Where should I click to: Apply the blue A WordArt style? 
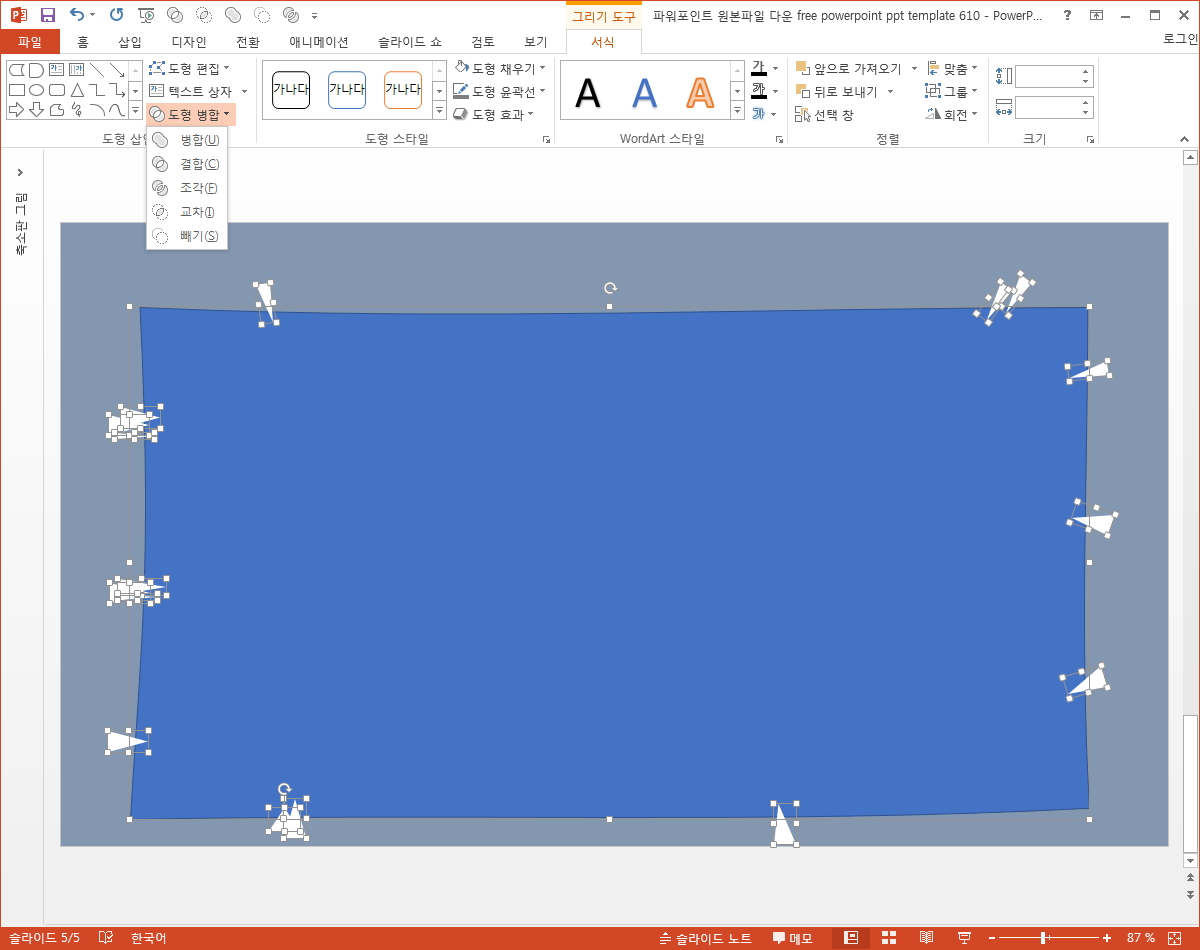click(644, 92)
